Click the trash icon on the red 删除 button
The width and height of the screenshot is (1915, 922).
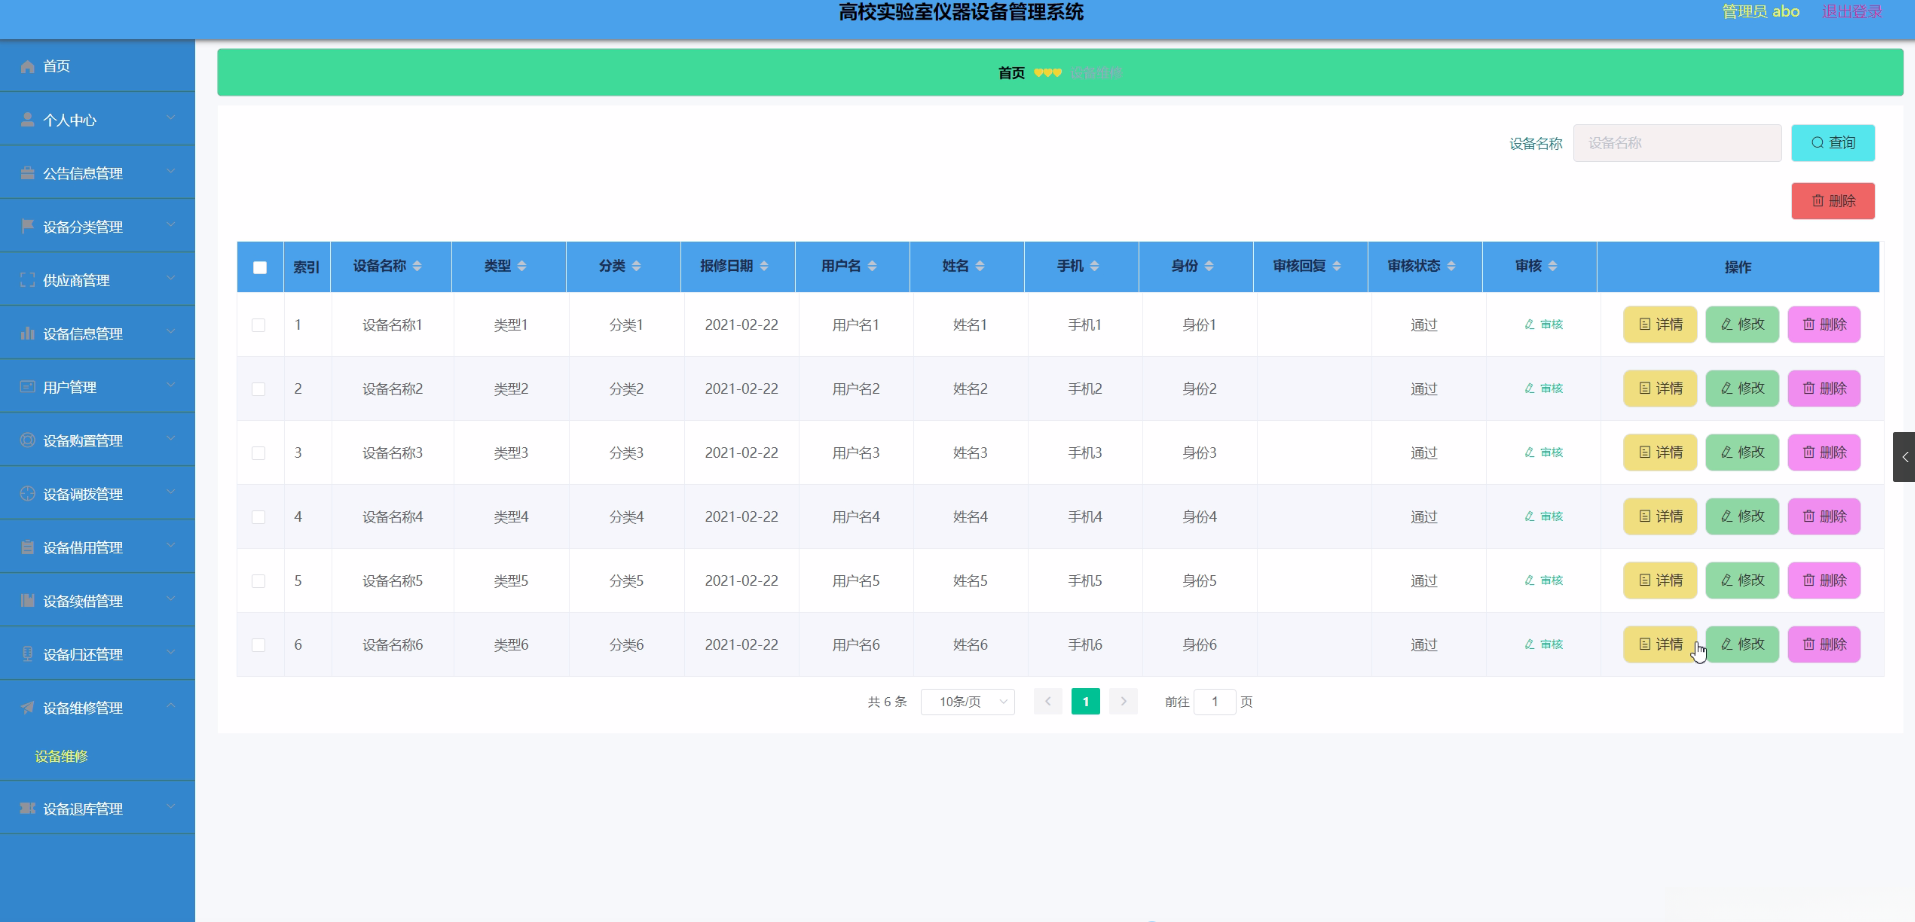(x=1816, y=200)
